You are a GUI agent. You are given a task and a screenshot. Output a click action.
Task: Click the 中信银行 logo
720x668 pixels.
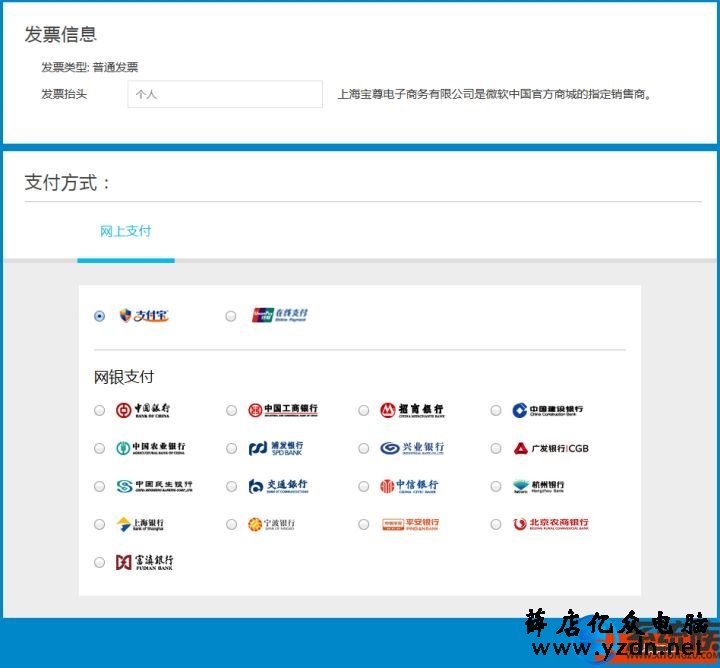tap(409, 486)
